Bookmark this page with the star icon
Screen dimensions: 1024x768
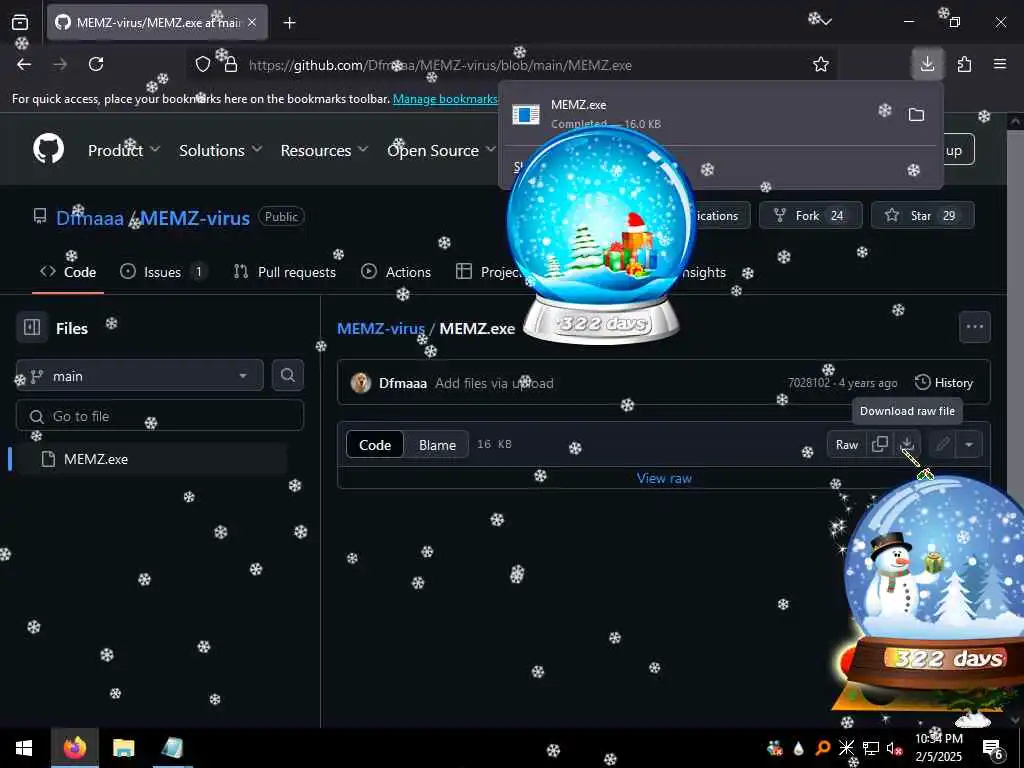coord(821,64)
